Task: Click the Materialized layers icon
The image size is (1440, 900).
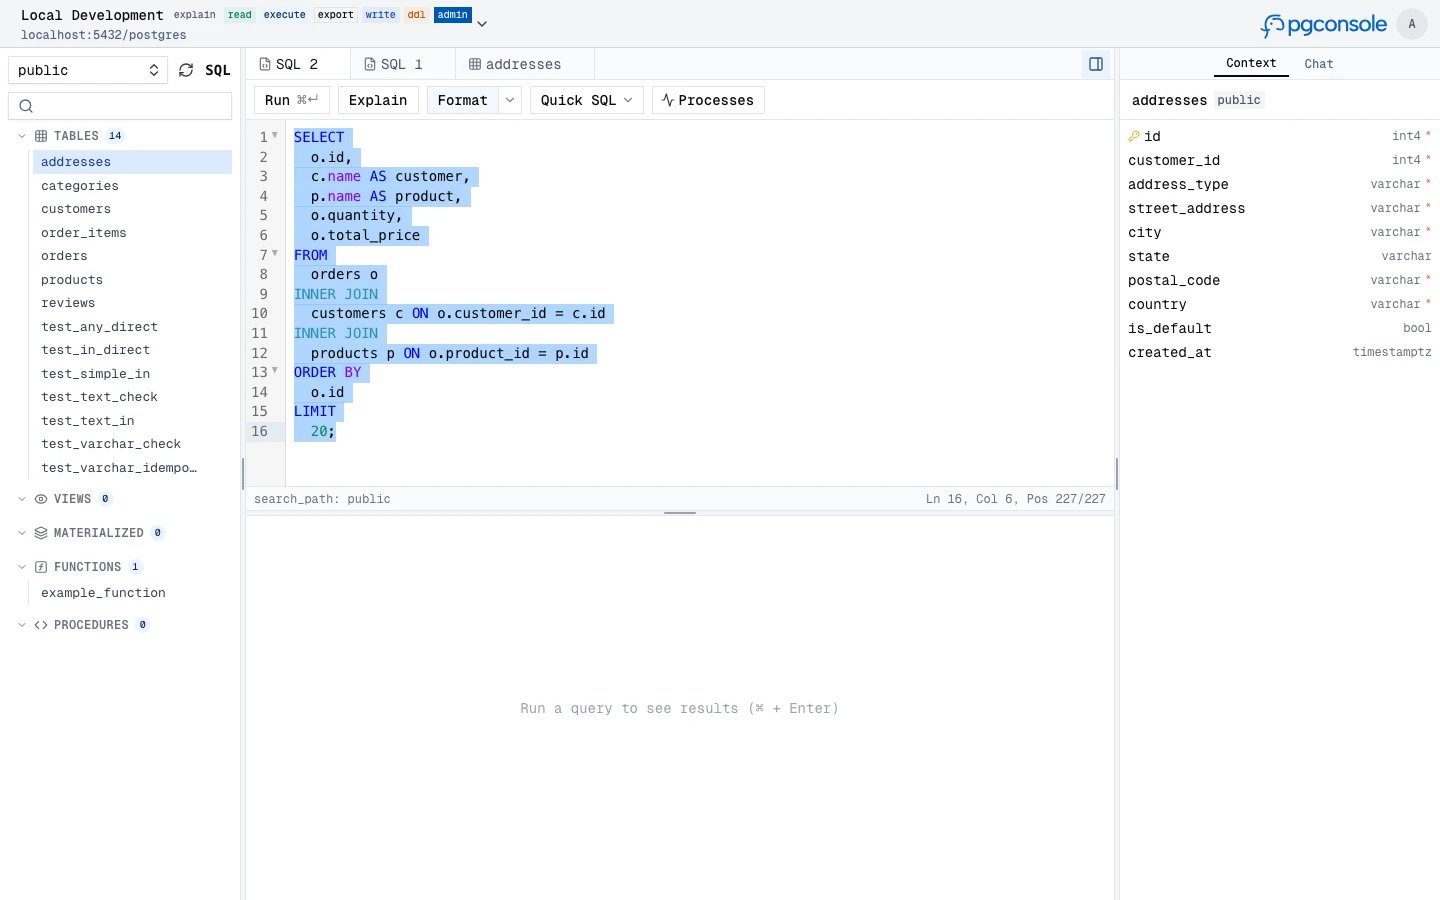Action: [41, 533]
